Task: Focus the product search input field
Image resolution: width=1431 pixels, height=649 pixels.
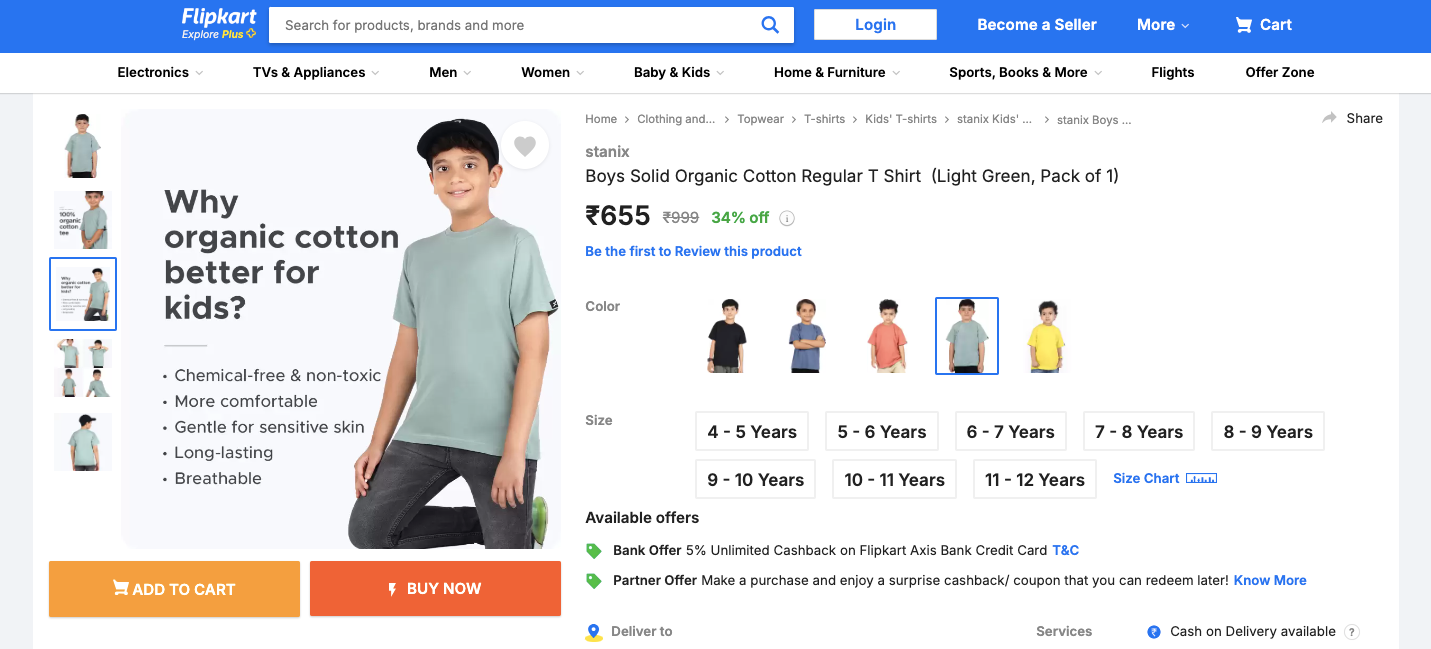Action: 515,25
